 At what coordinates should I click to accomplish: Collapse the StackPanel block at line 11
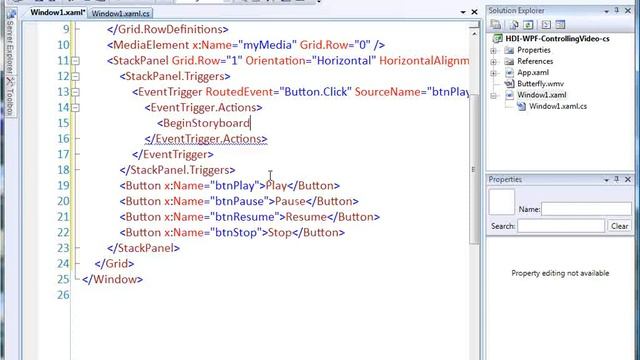pos(76,61)
